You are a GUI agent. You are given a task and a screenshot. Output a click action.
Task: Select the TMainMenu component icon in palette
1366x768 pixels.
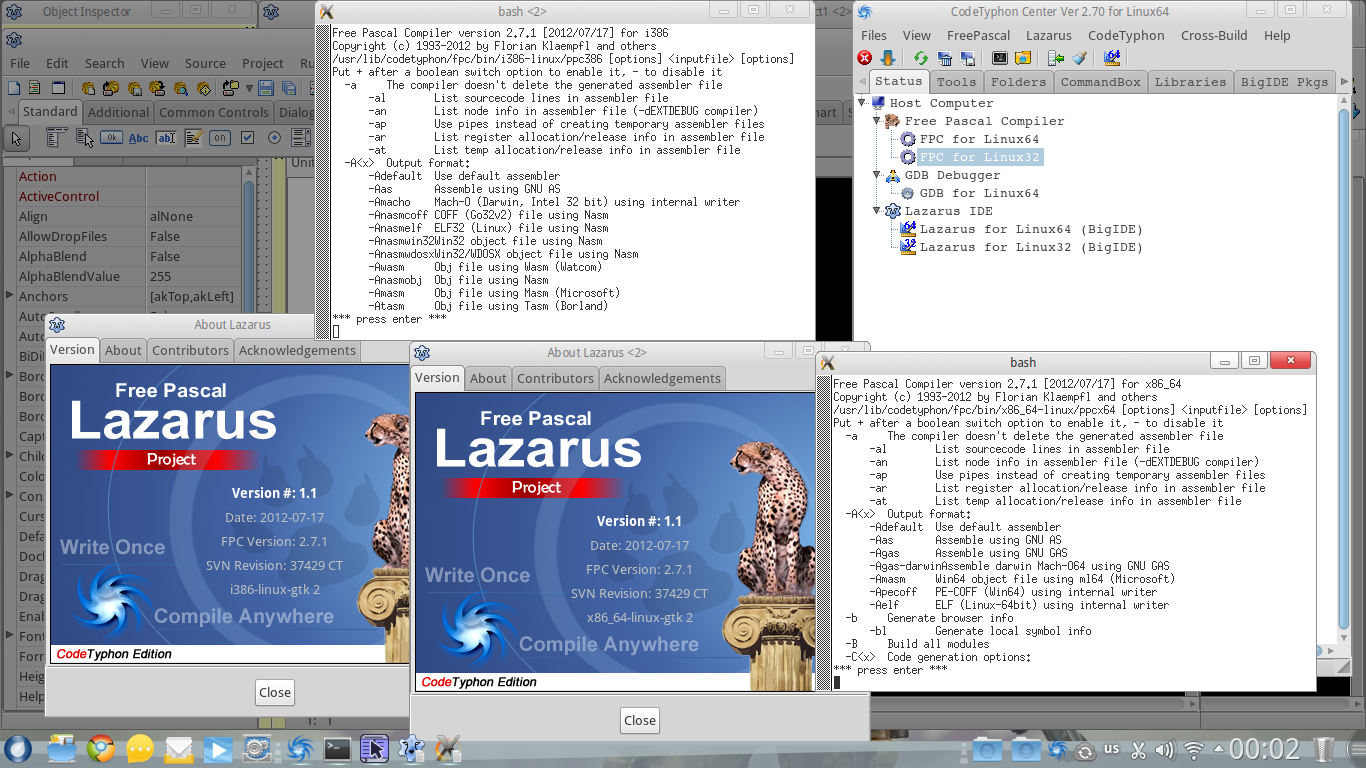click(x=57, y=138)
